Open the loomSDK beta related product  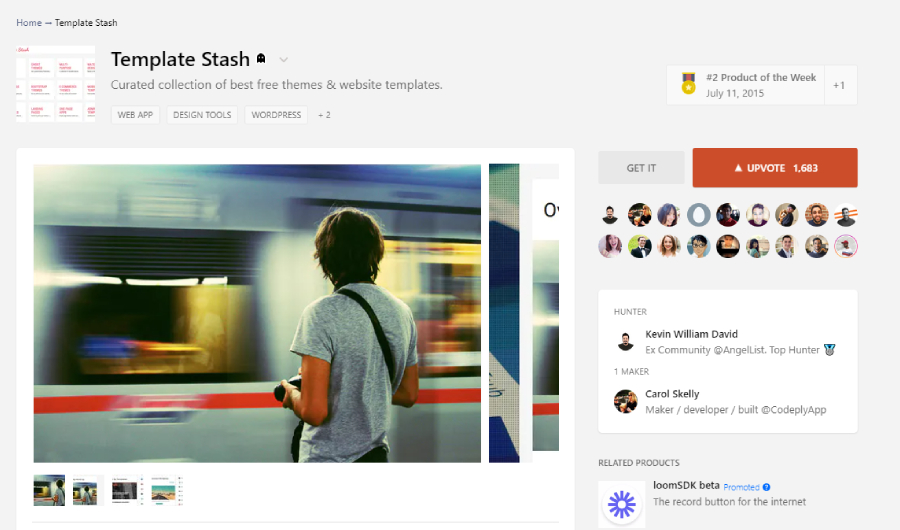tap(686, 485)
